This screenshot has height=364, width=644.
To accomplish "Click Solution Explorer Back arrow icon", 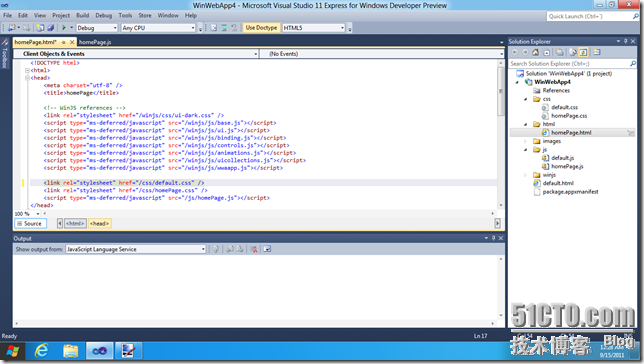I will click(515, 52).
